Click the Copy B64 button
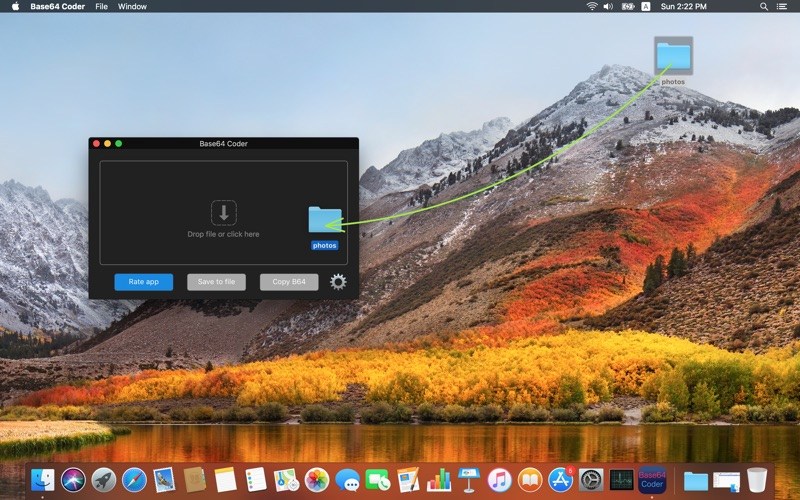800x500 pixels. pyautogui.click(x=289, y=282)
